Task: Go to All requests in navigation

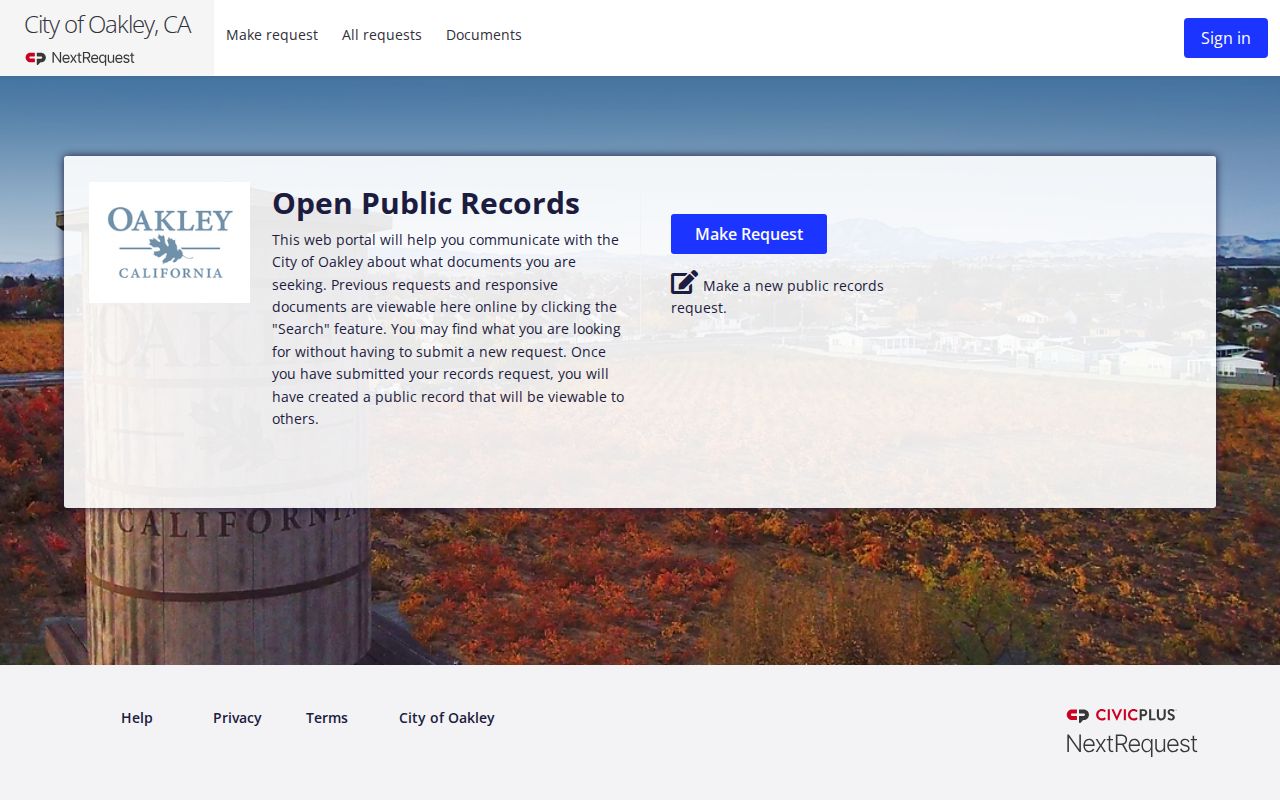Action: click(382, 35)
